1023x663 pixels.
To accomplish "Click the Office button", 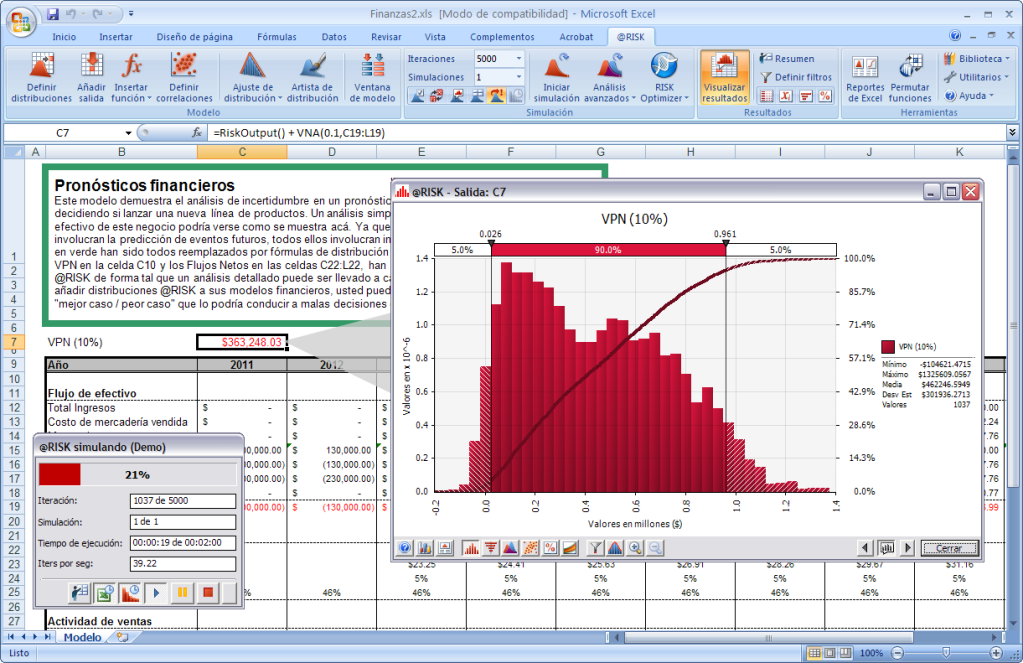I will pos(21,22).
